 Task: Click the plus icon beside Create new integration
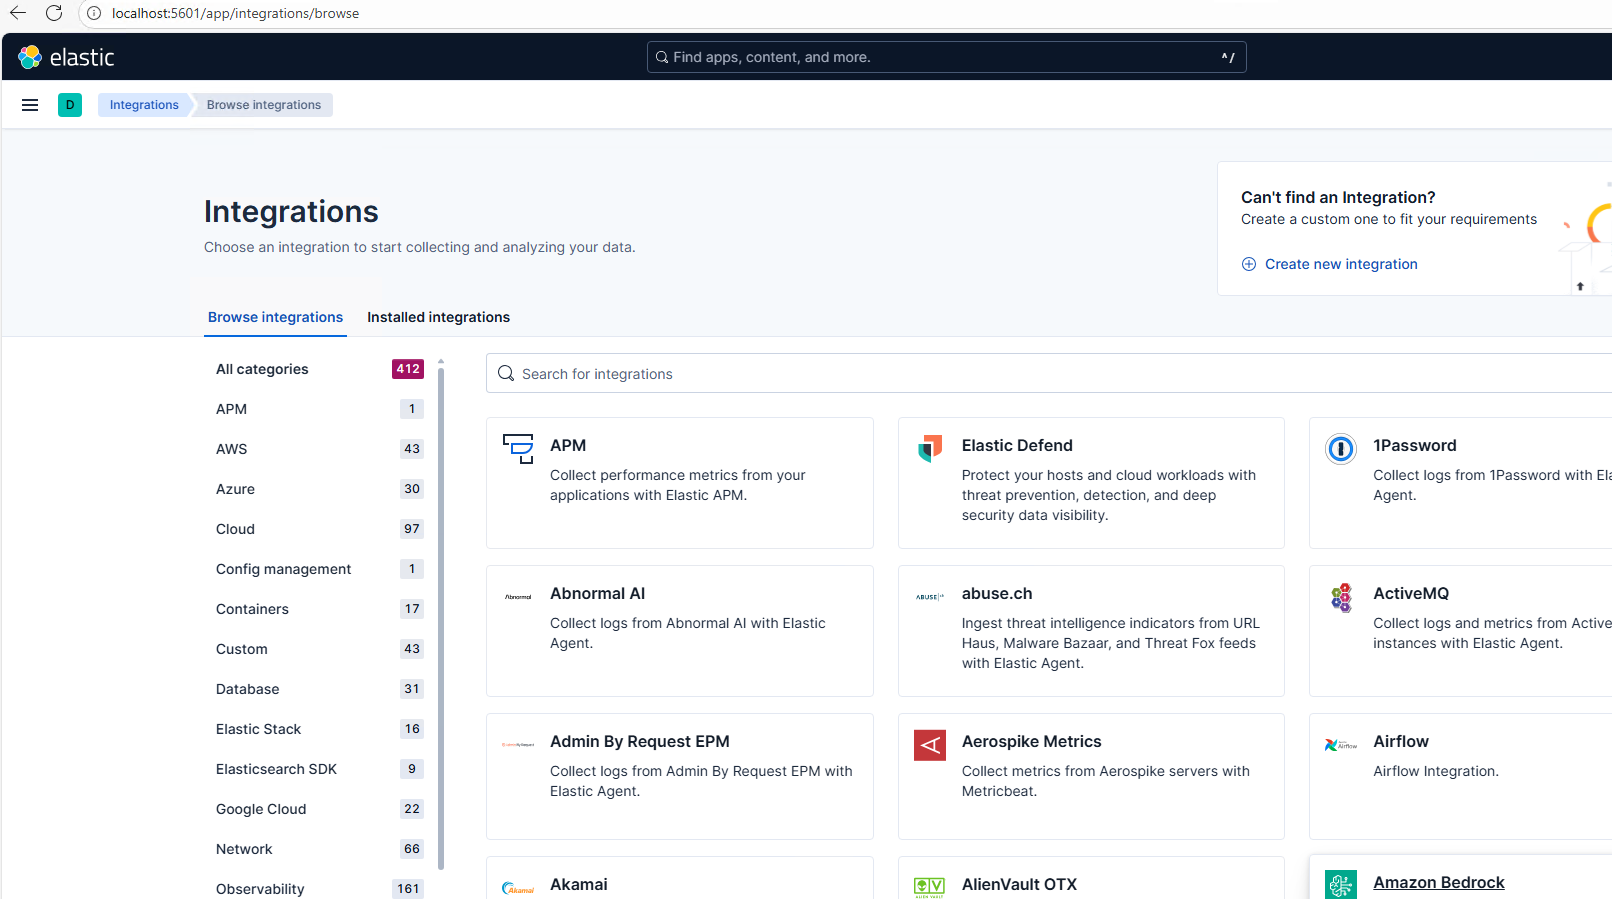(x=1249, y=264)
